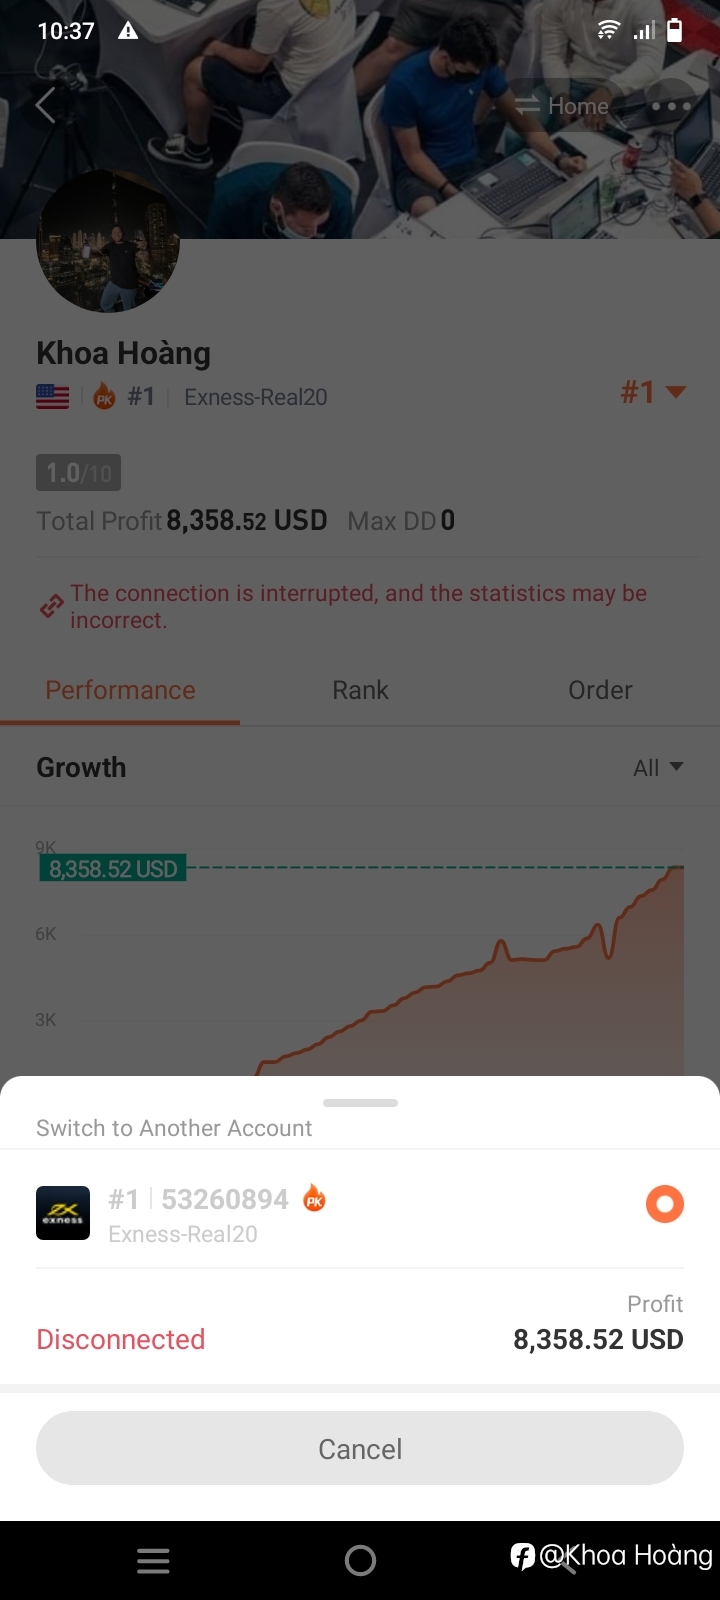Tap the PK flame icon under Khoa Hoàng
720x1600 pixels.
point(105,397)
